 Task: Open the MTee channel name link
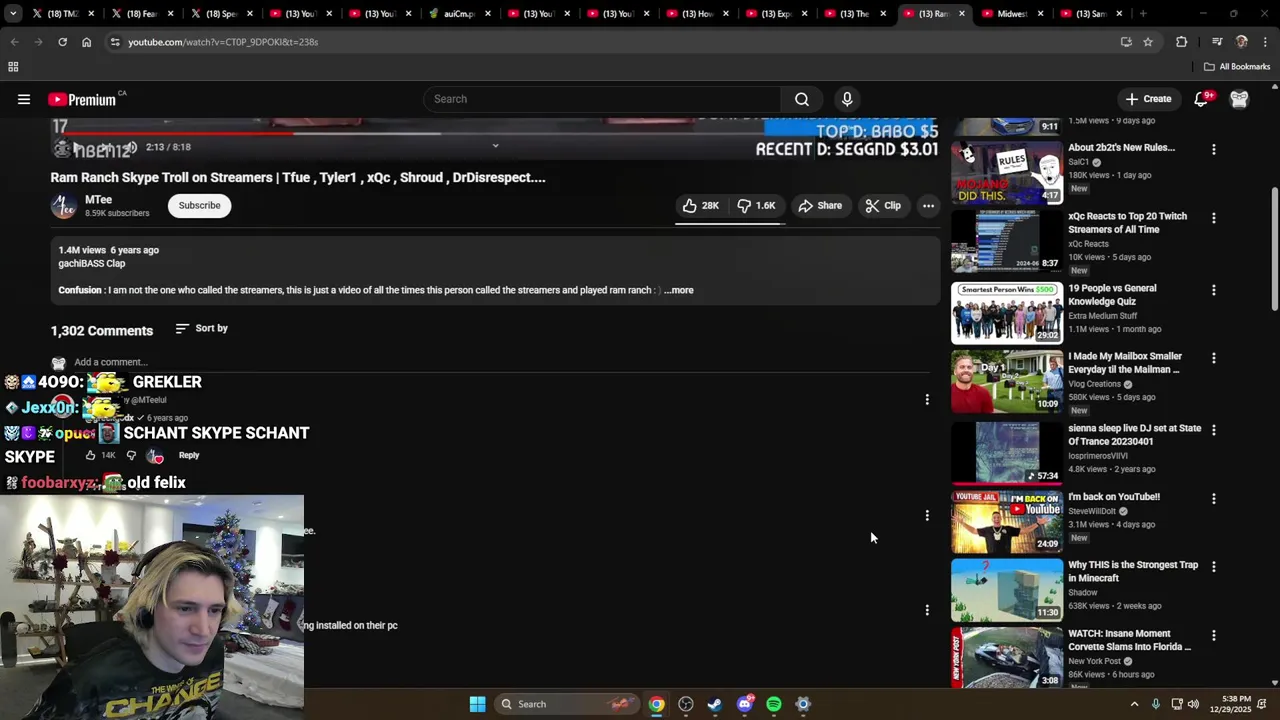click(x=98, y=199)
